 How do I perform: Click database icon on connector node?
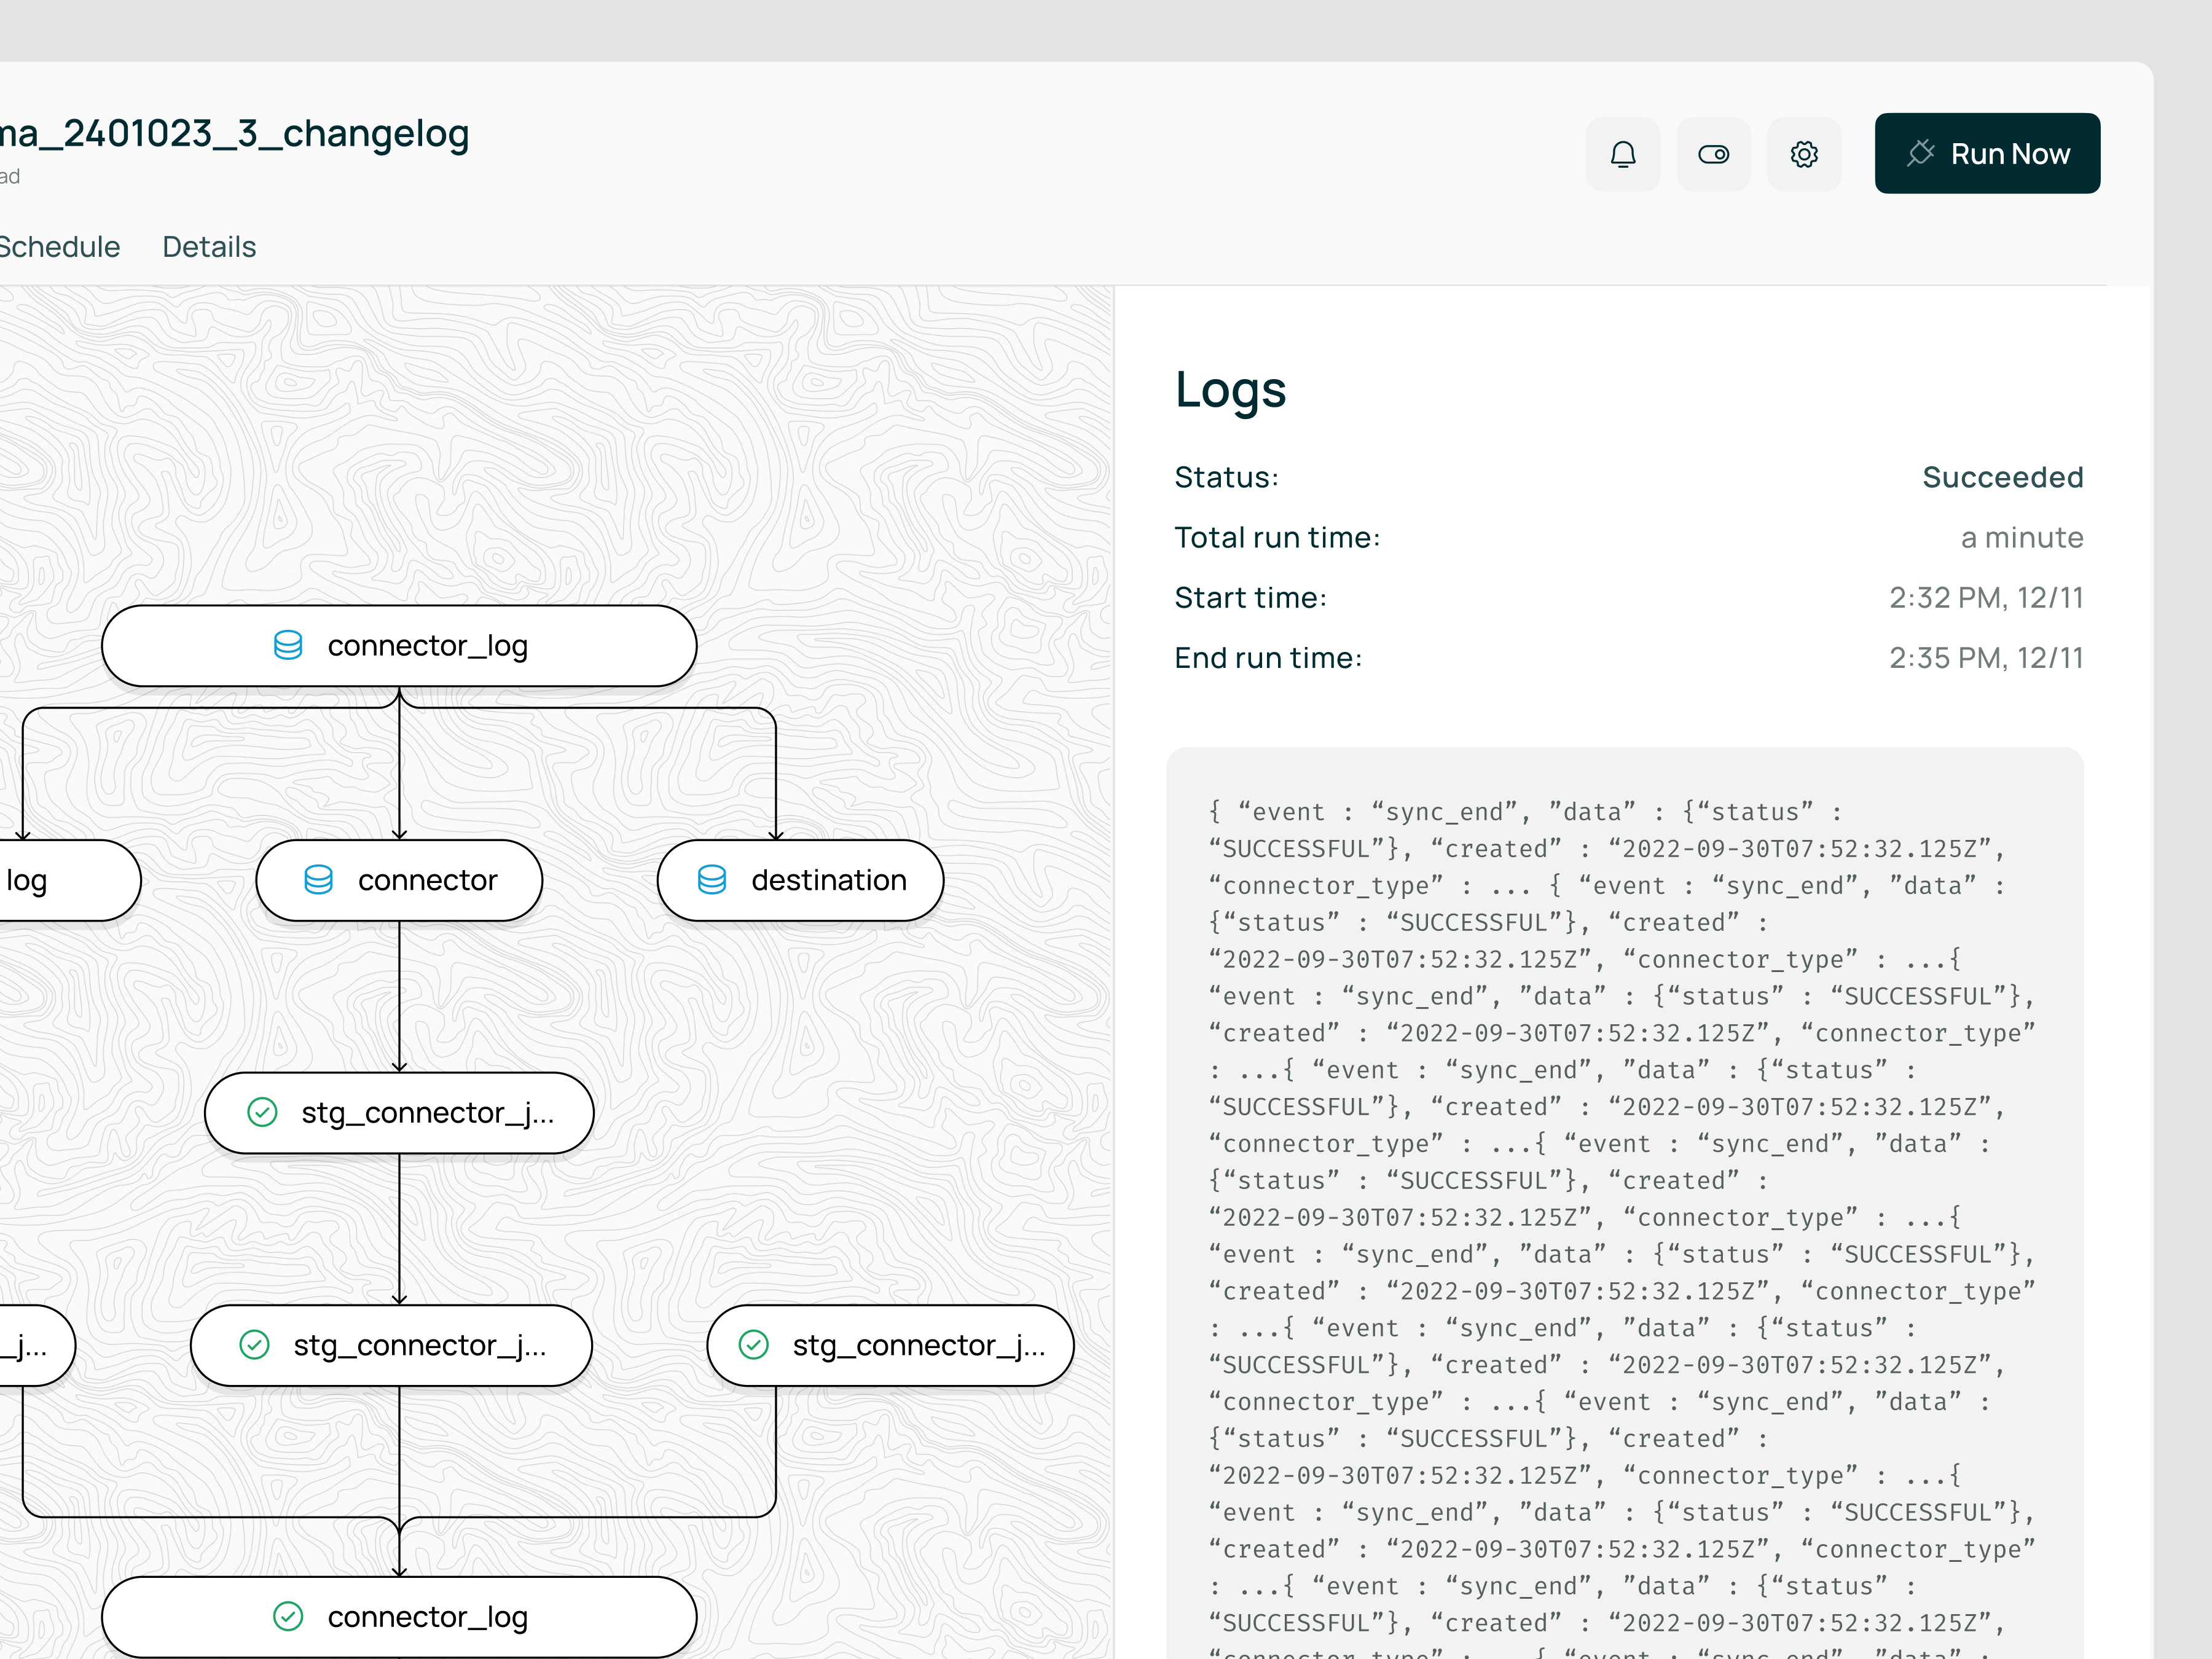tap(318, 880)
